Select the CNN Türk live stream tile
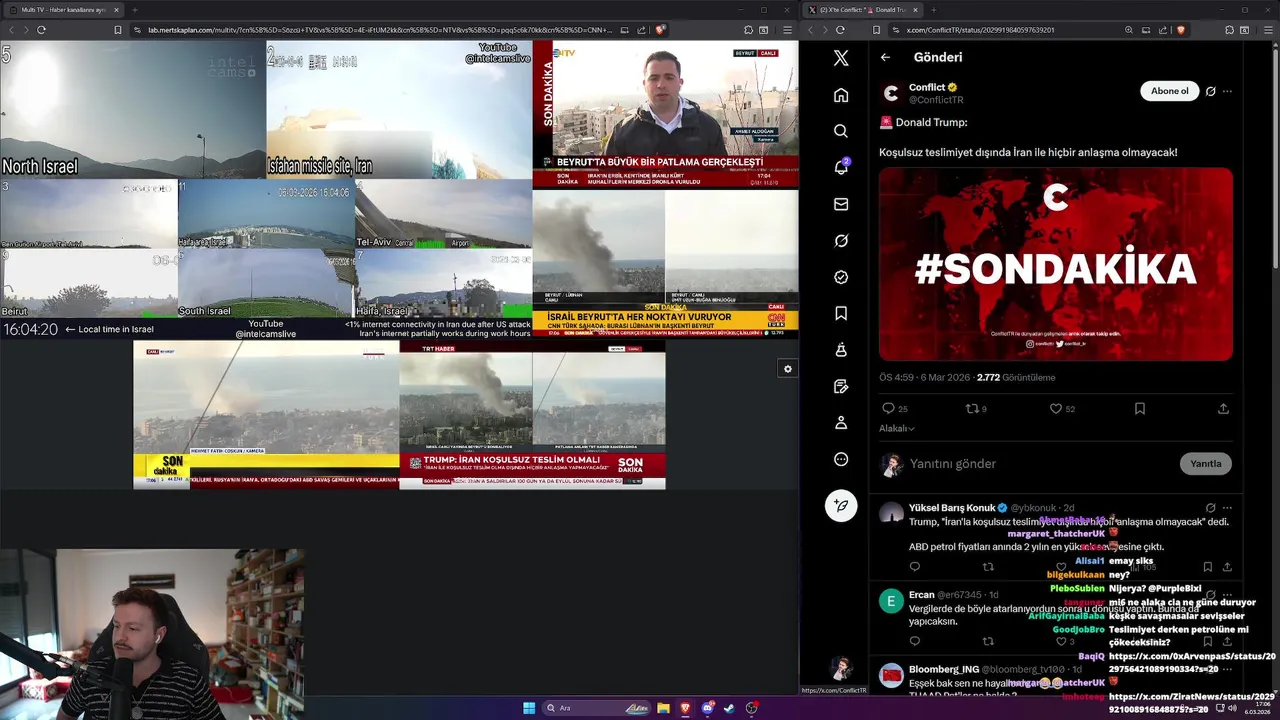Viewport: 1280px width, 720px height. tap(665, 263)
